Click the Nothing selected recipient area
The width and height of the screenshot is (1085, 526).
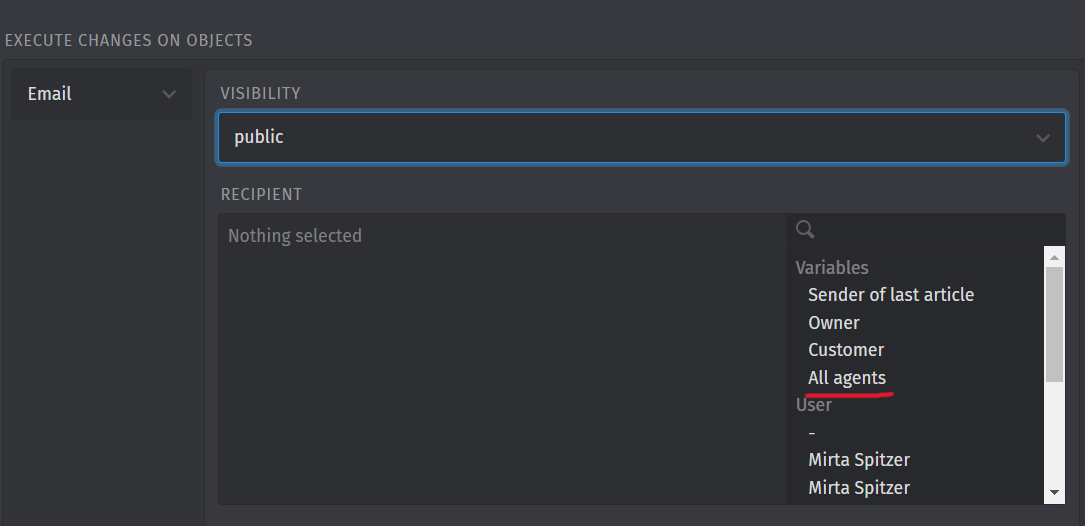pos(502,359)
